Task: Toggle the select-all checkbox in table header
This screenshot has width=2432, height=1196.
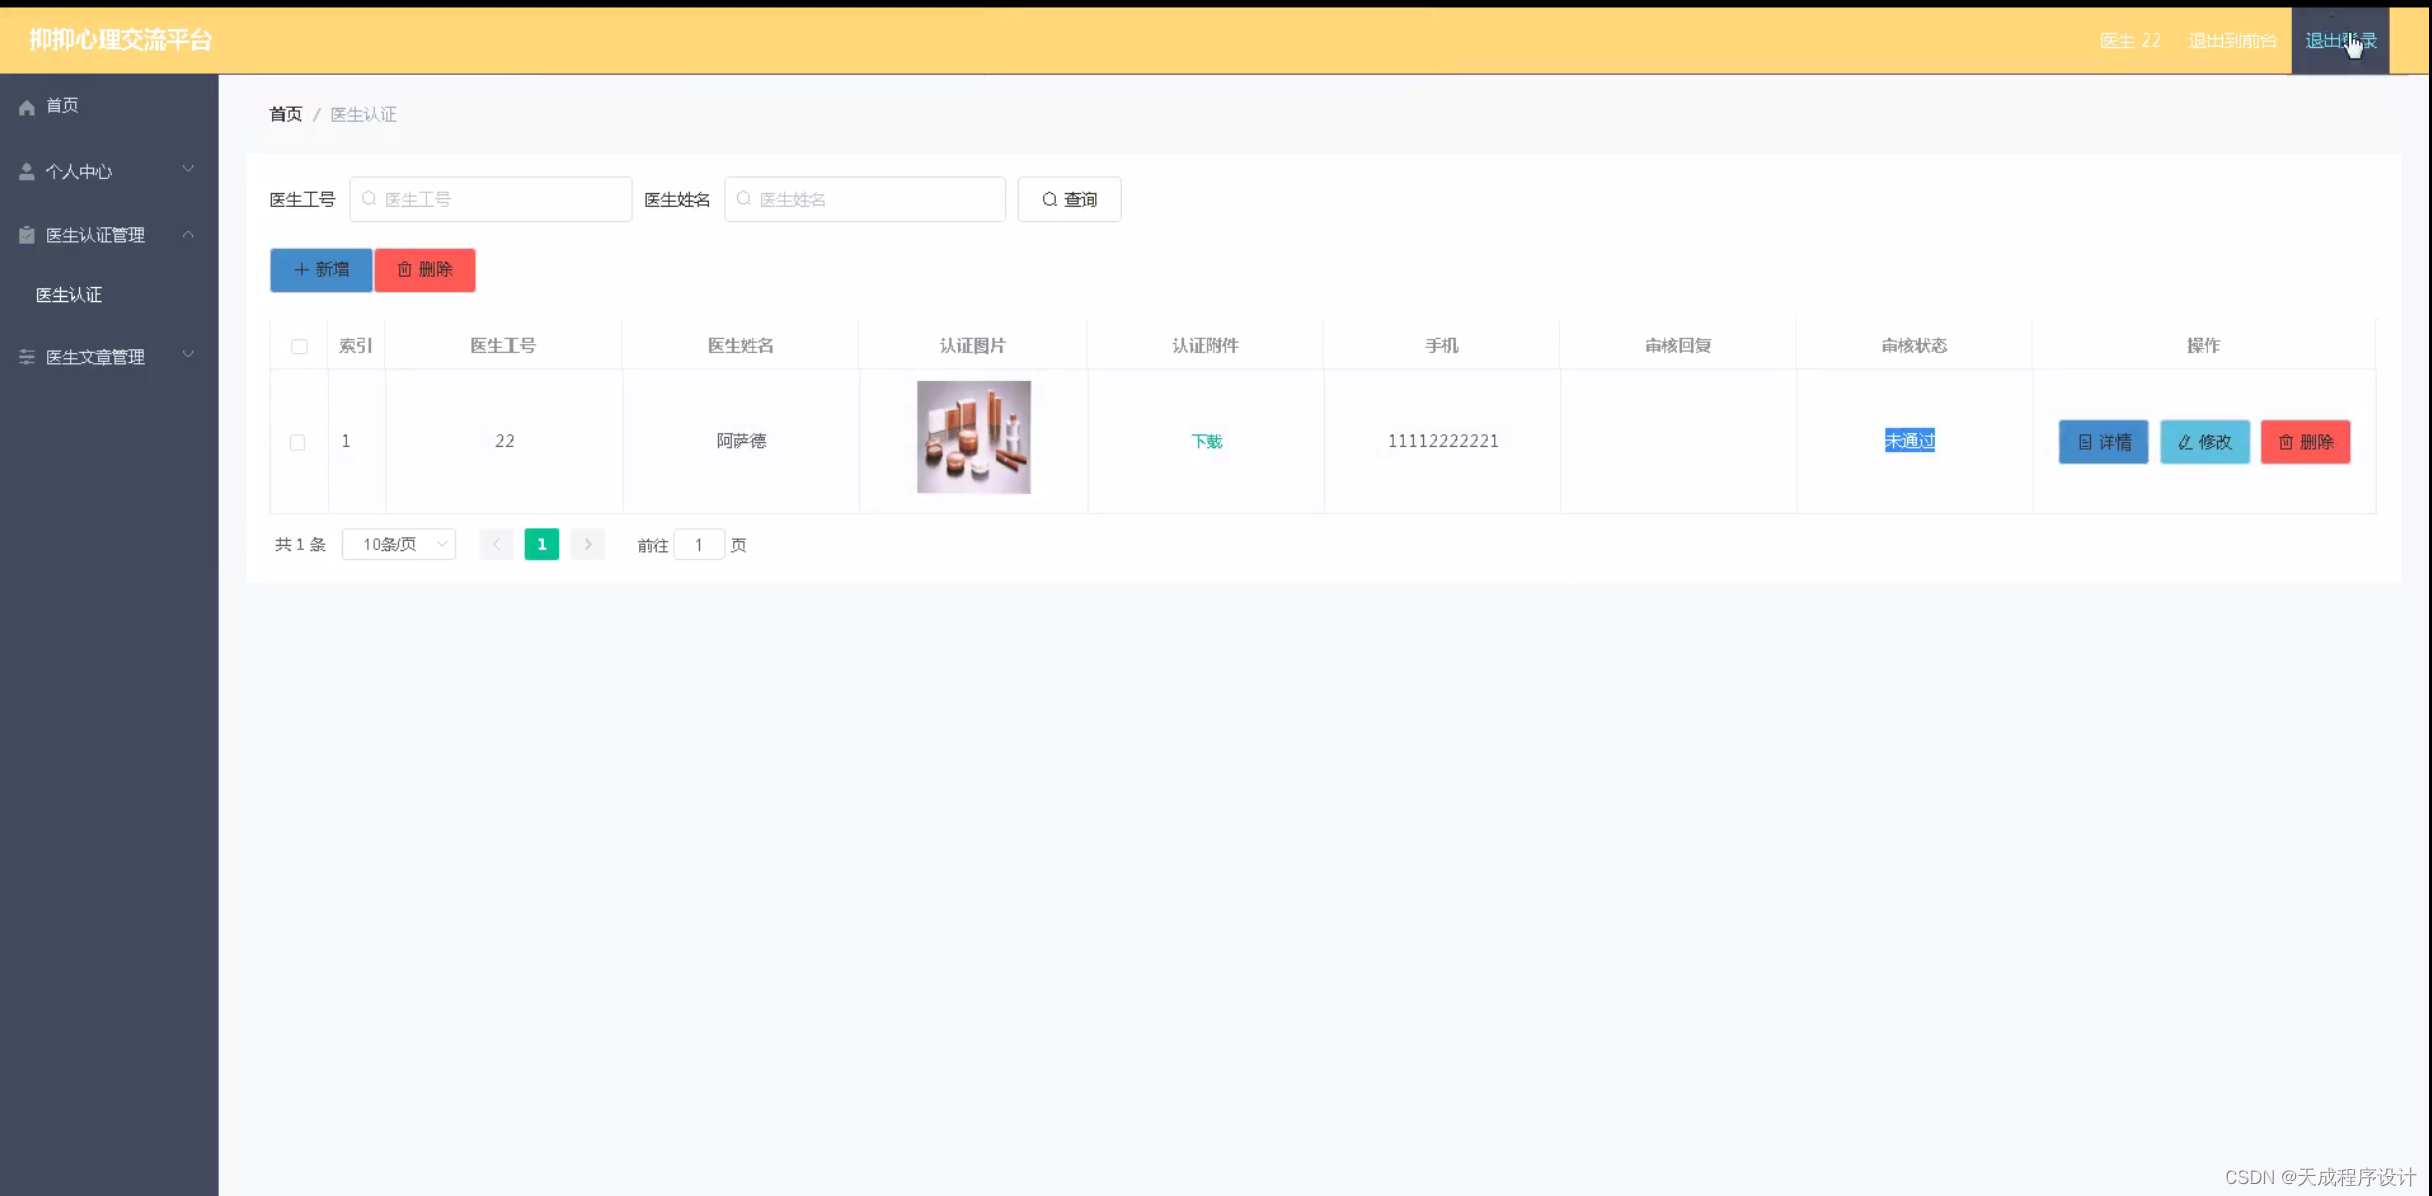Action: coord(299,347)
